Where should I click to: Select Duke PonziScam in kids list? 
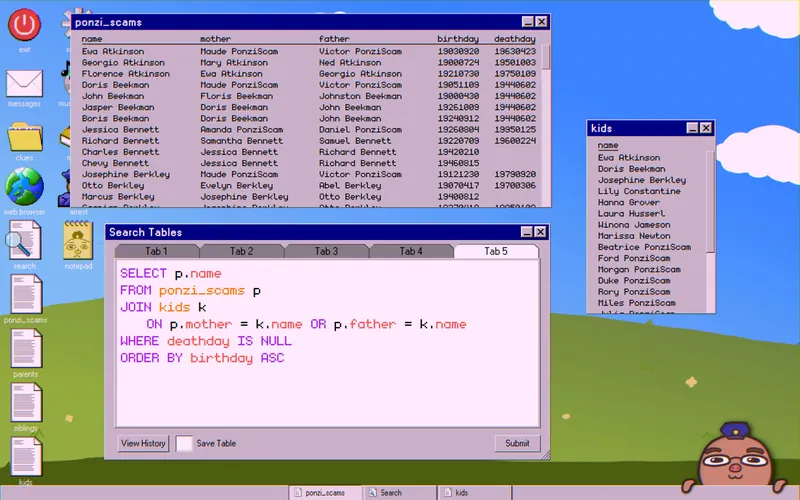point(634,281)
